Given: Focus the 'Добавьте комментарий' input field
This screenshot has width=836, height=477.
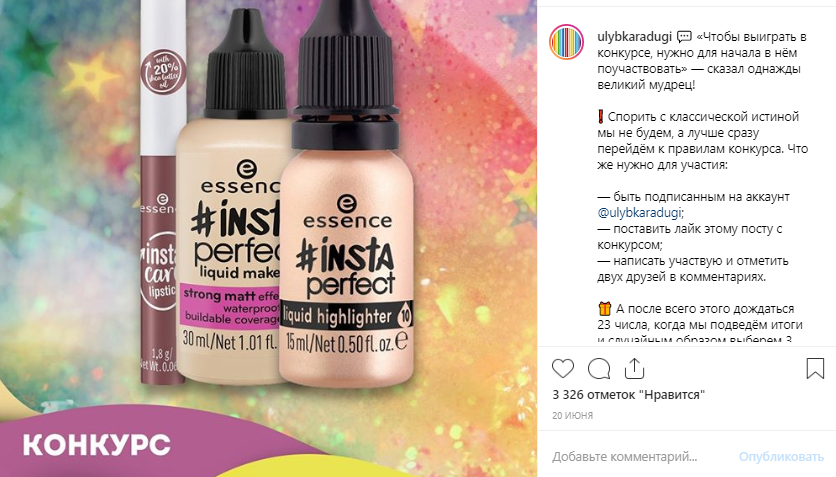Looking at the screenshot, I should coord(624,457).
